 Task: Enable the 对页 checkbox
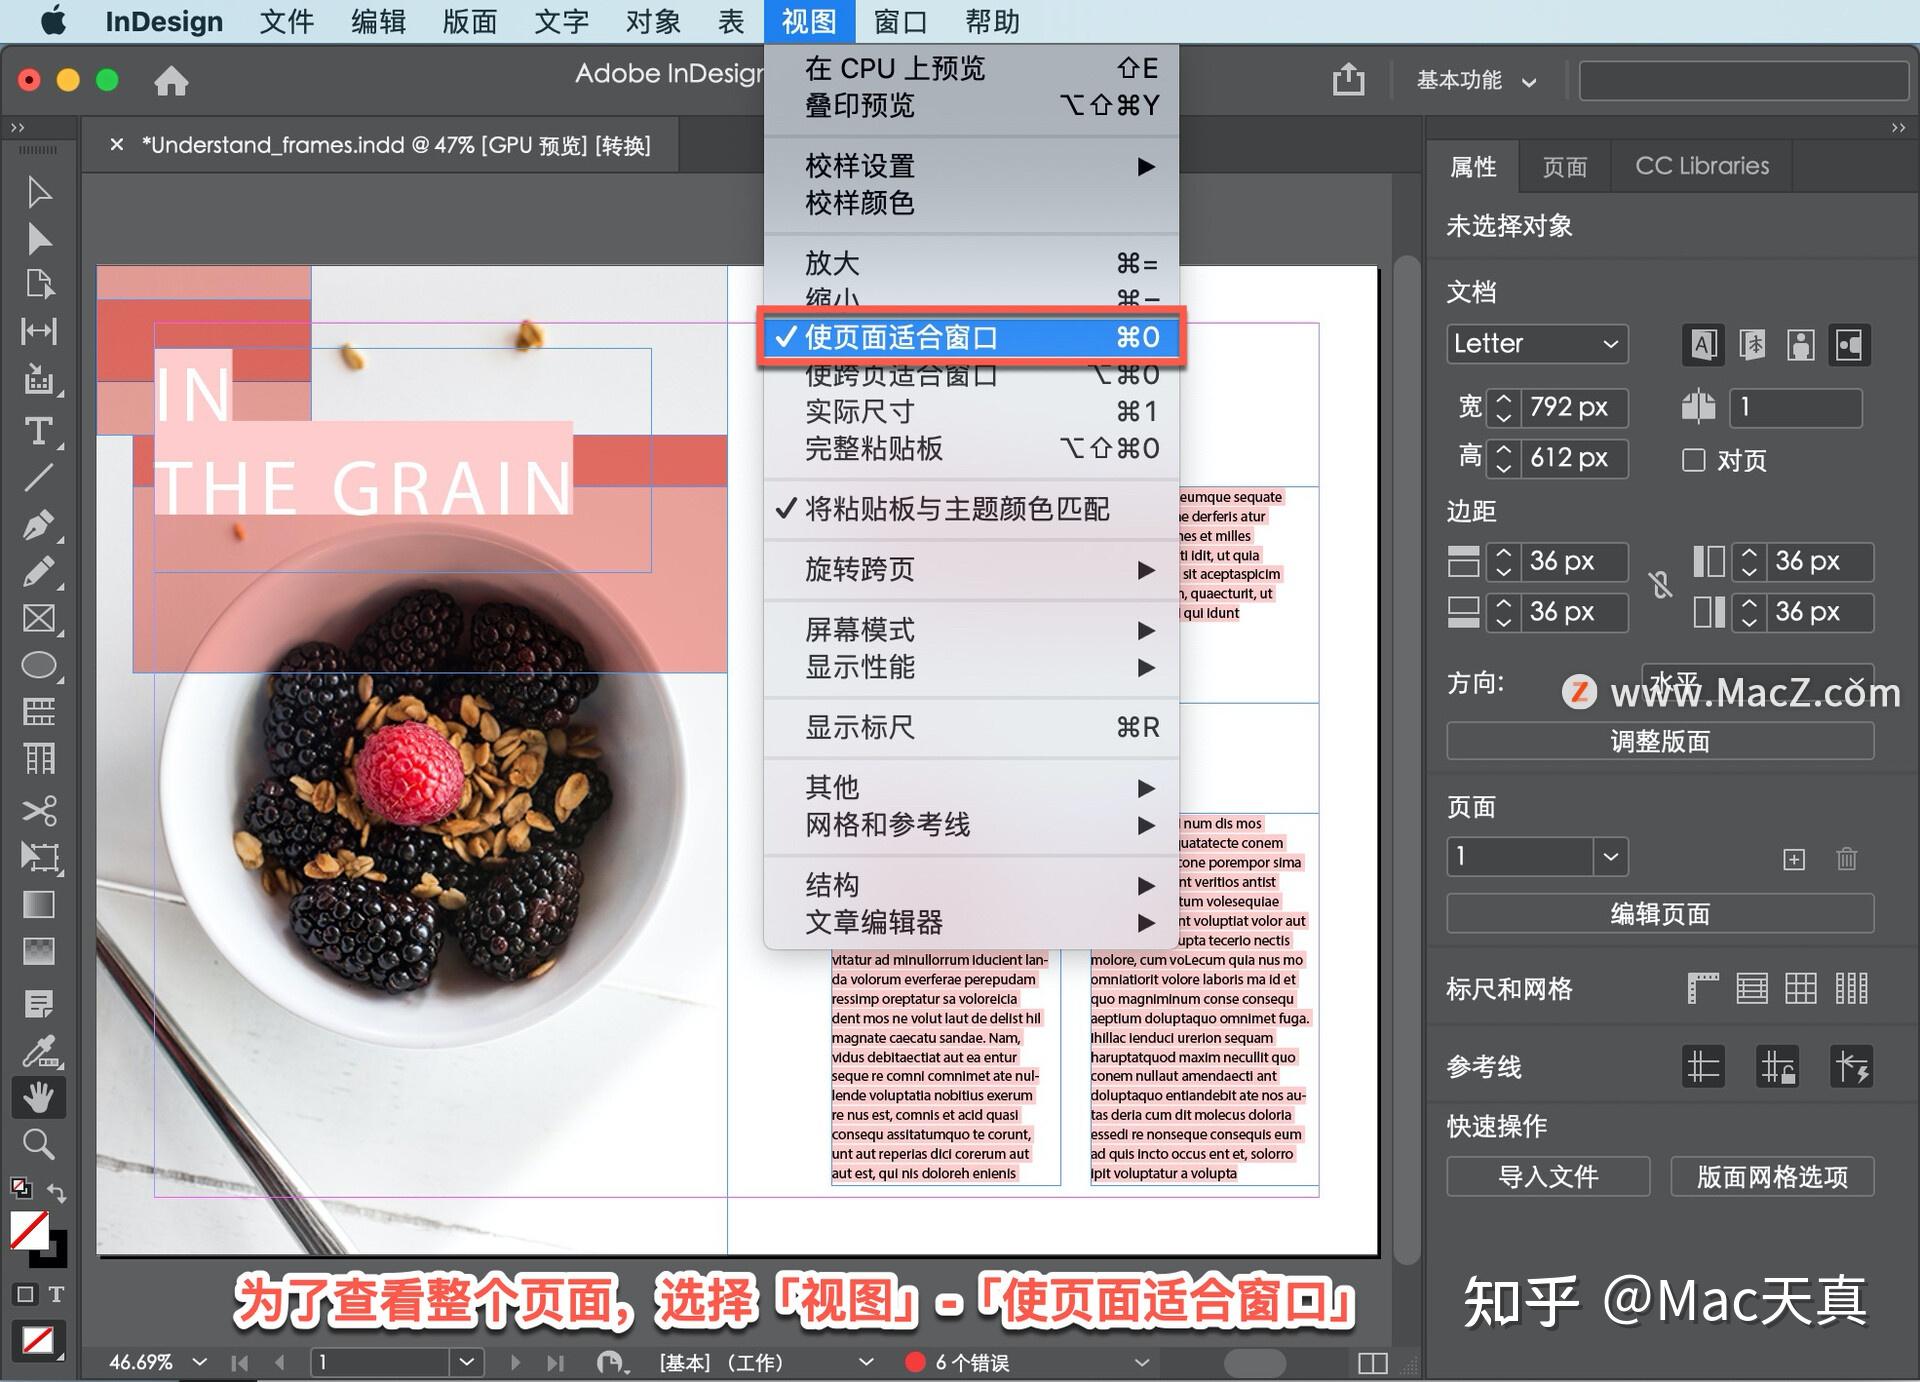click(x=1694, y=460)
